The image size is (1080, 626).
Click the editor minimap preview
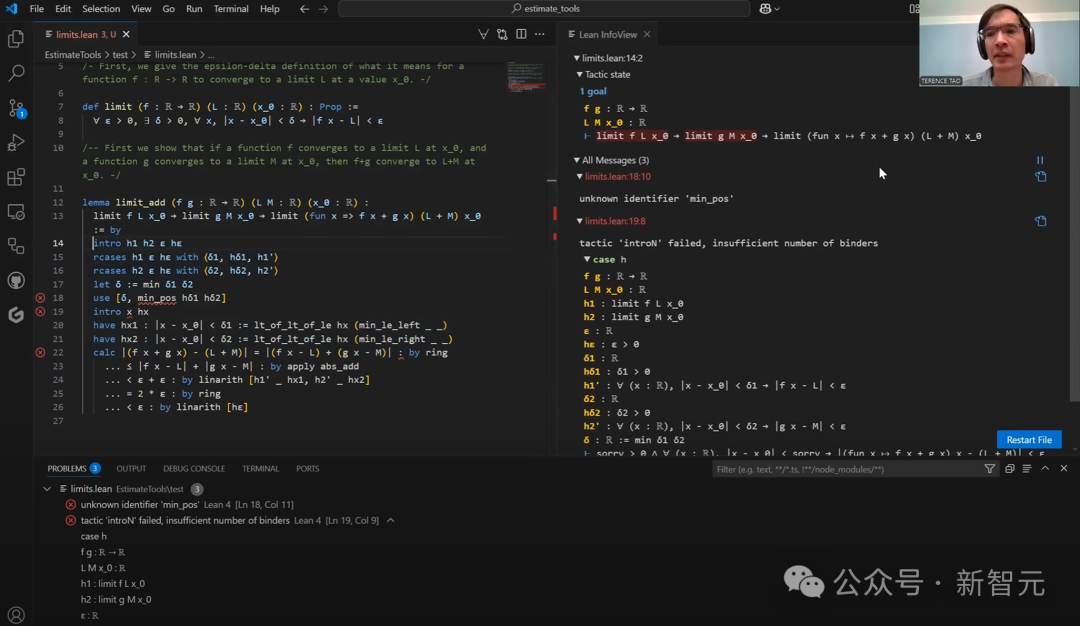(526, 76)
